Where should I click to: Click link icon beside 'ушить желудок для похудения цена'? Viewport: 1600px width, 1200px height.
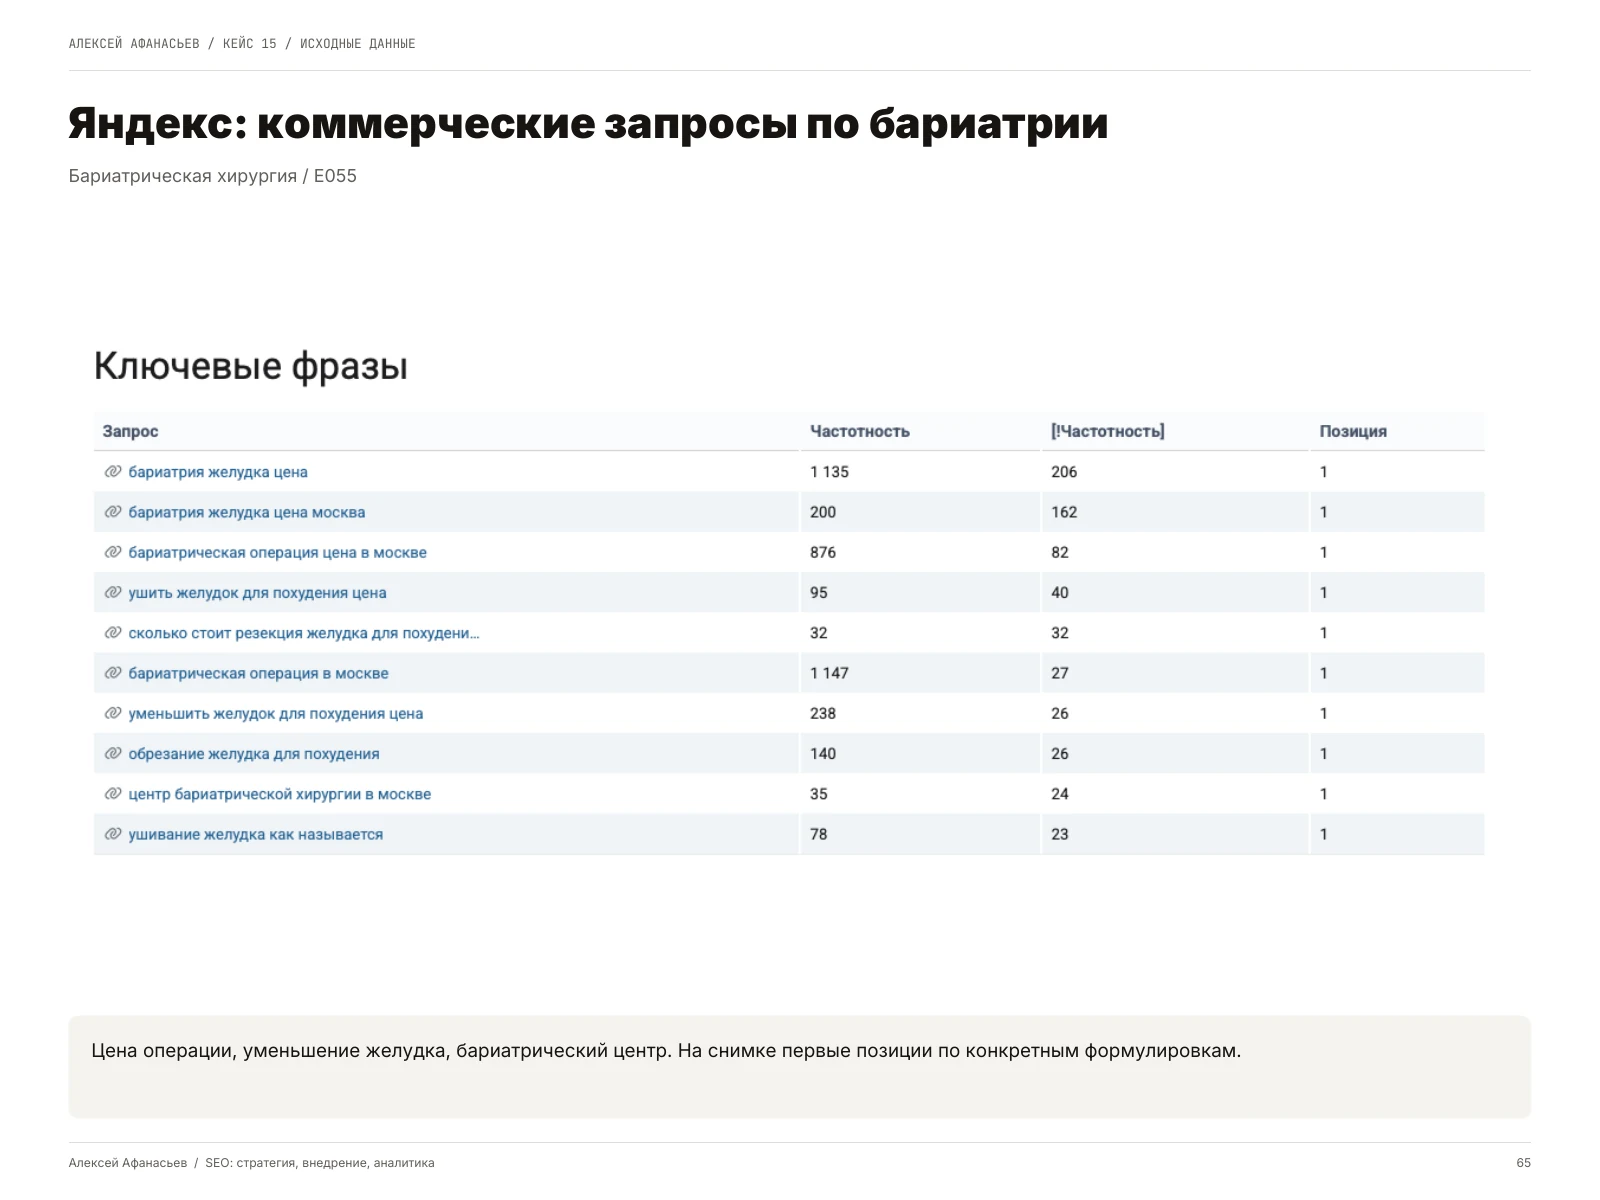113,593
